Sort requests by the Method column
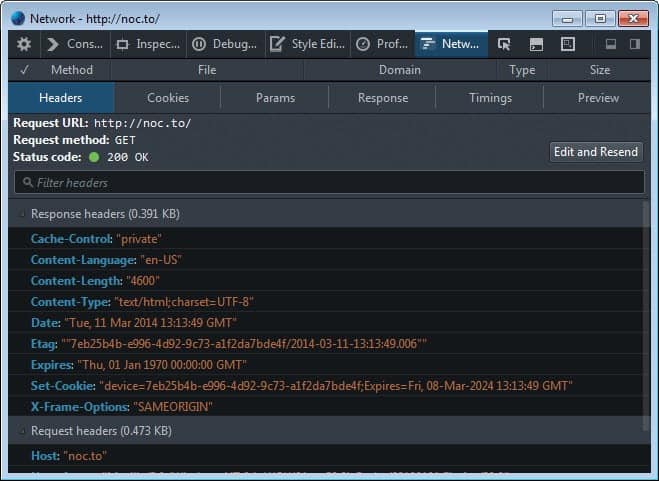This screenshot has width=659, height=481. click(x=72, y=70)
